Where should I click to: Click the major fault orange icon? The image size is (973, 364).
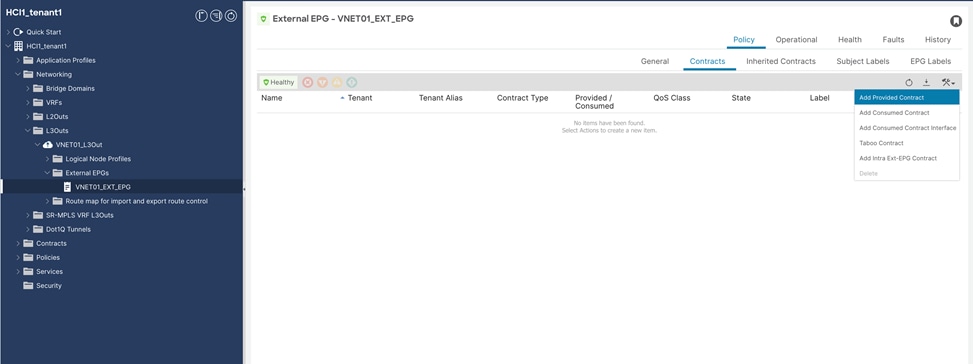(x=322, y=82)
